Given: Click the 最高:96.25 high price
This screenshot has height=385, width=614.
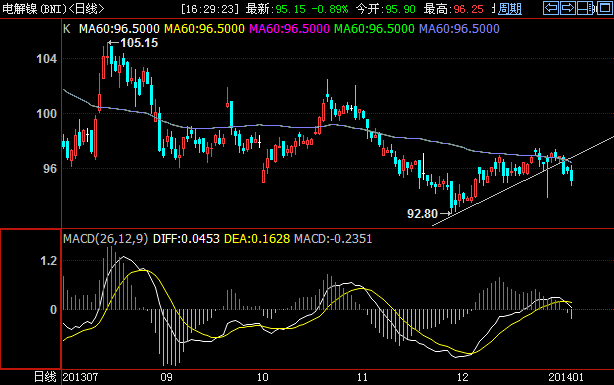Looking at the screenshot, I should tap(454, 9).
